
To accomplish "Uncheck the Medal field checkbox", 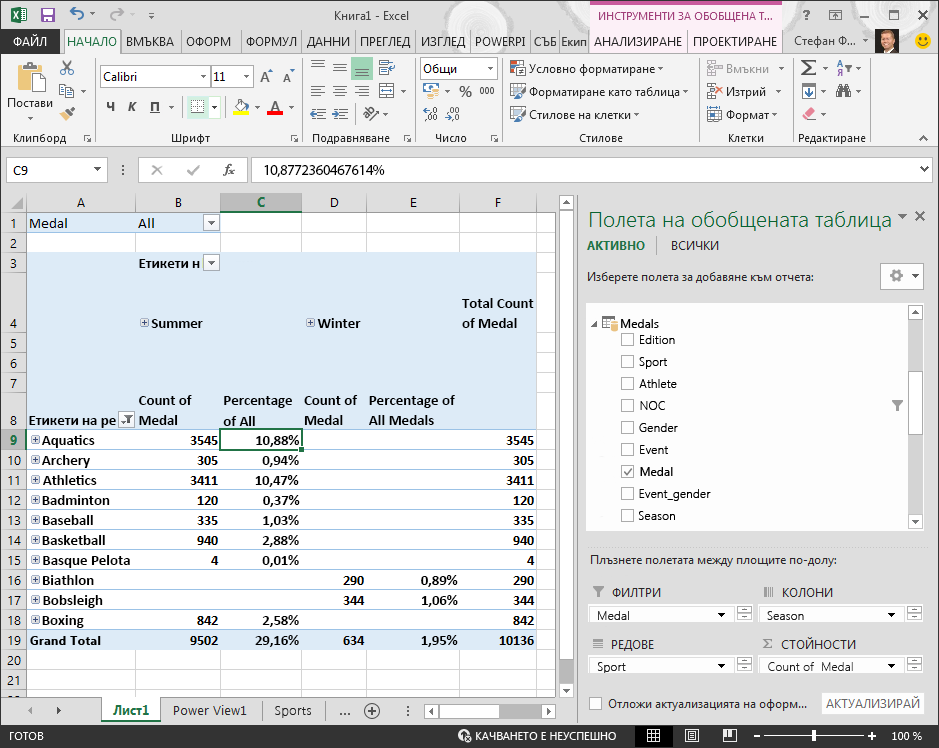I will 627,472.
